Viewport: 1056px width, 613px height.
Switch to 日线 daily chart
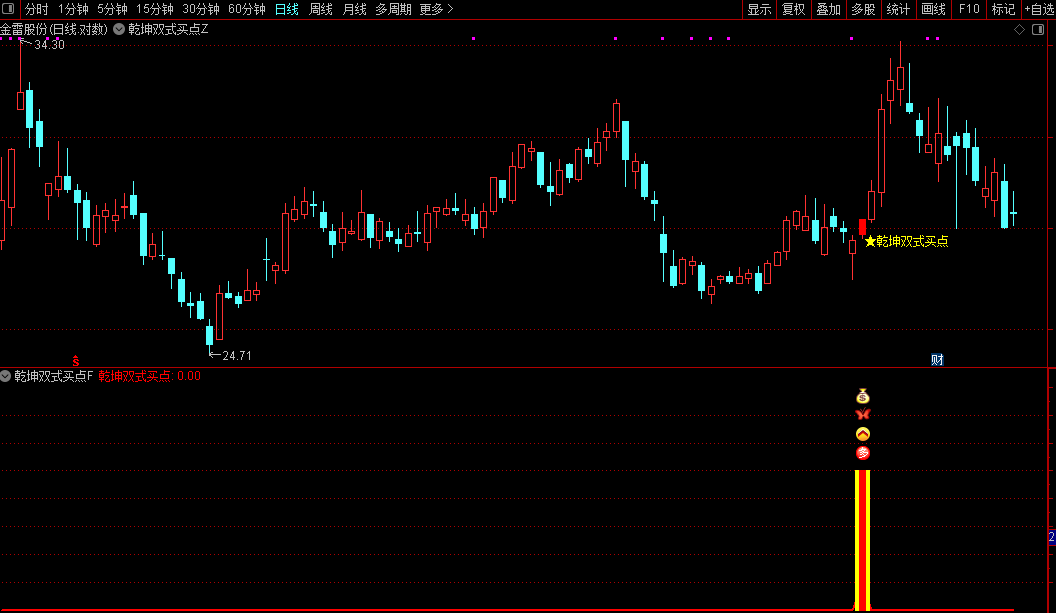[287, 9]
